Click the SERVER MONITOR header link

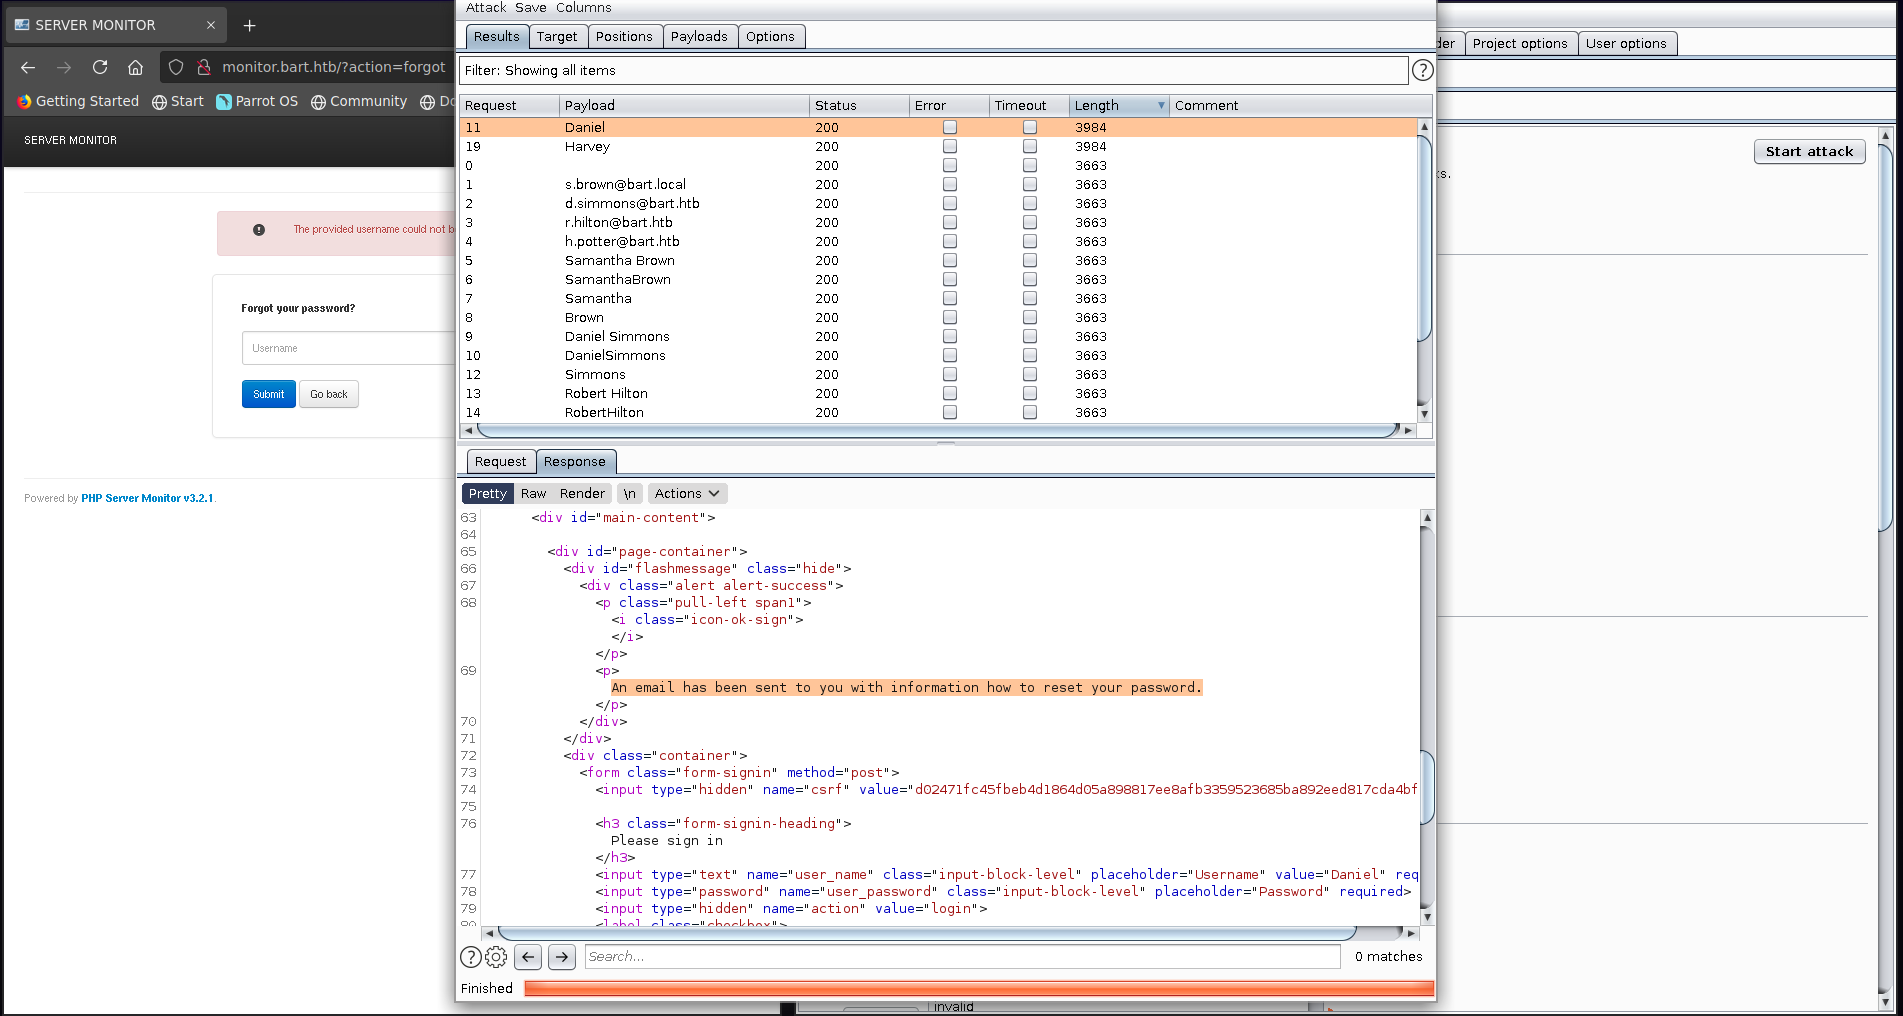pyautogui.click(x=71, y=140)
